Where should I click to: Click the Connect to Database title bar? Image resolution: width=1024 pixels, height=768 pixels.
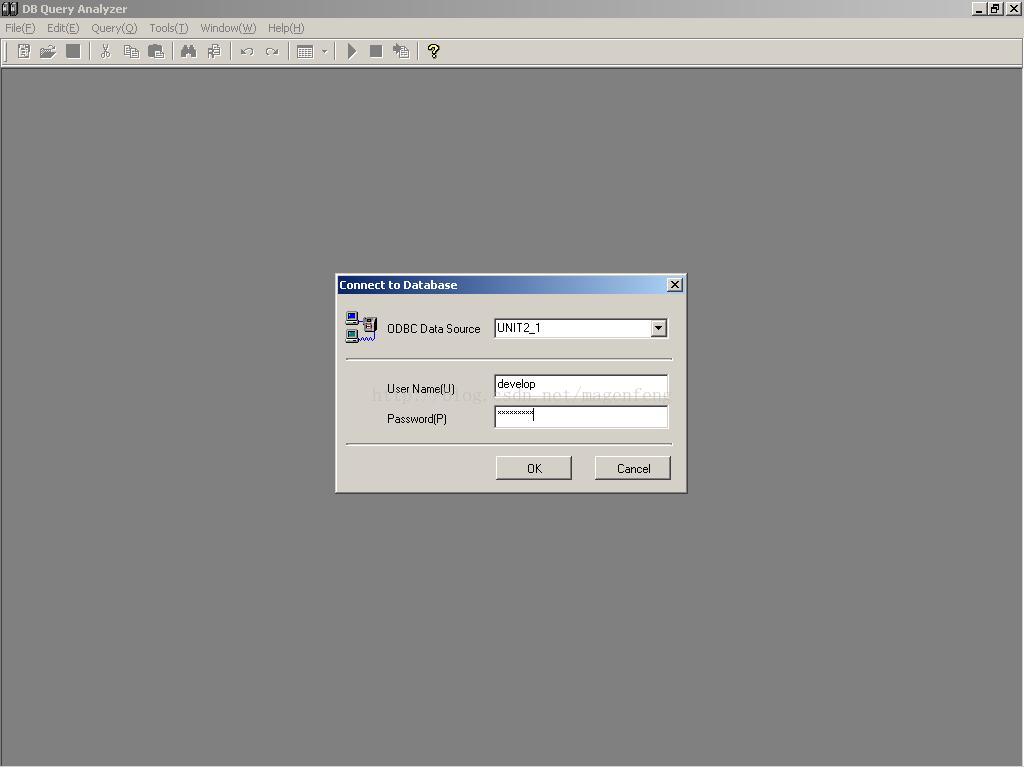pos(511,285)
